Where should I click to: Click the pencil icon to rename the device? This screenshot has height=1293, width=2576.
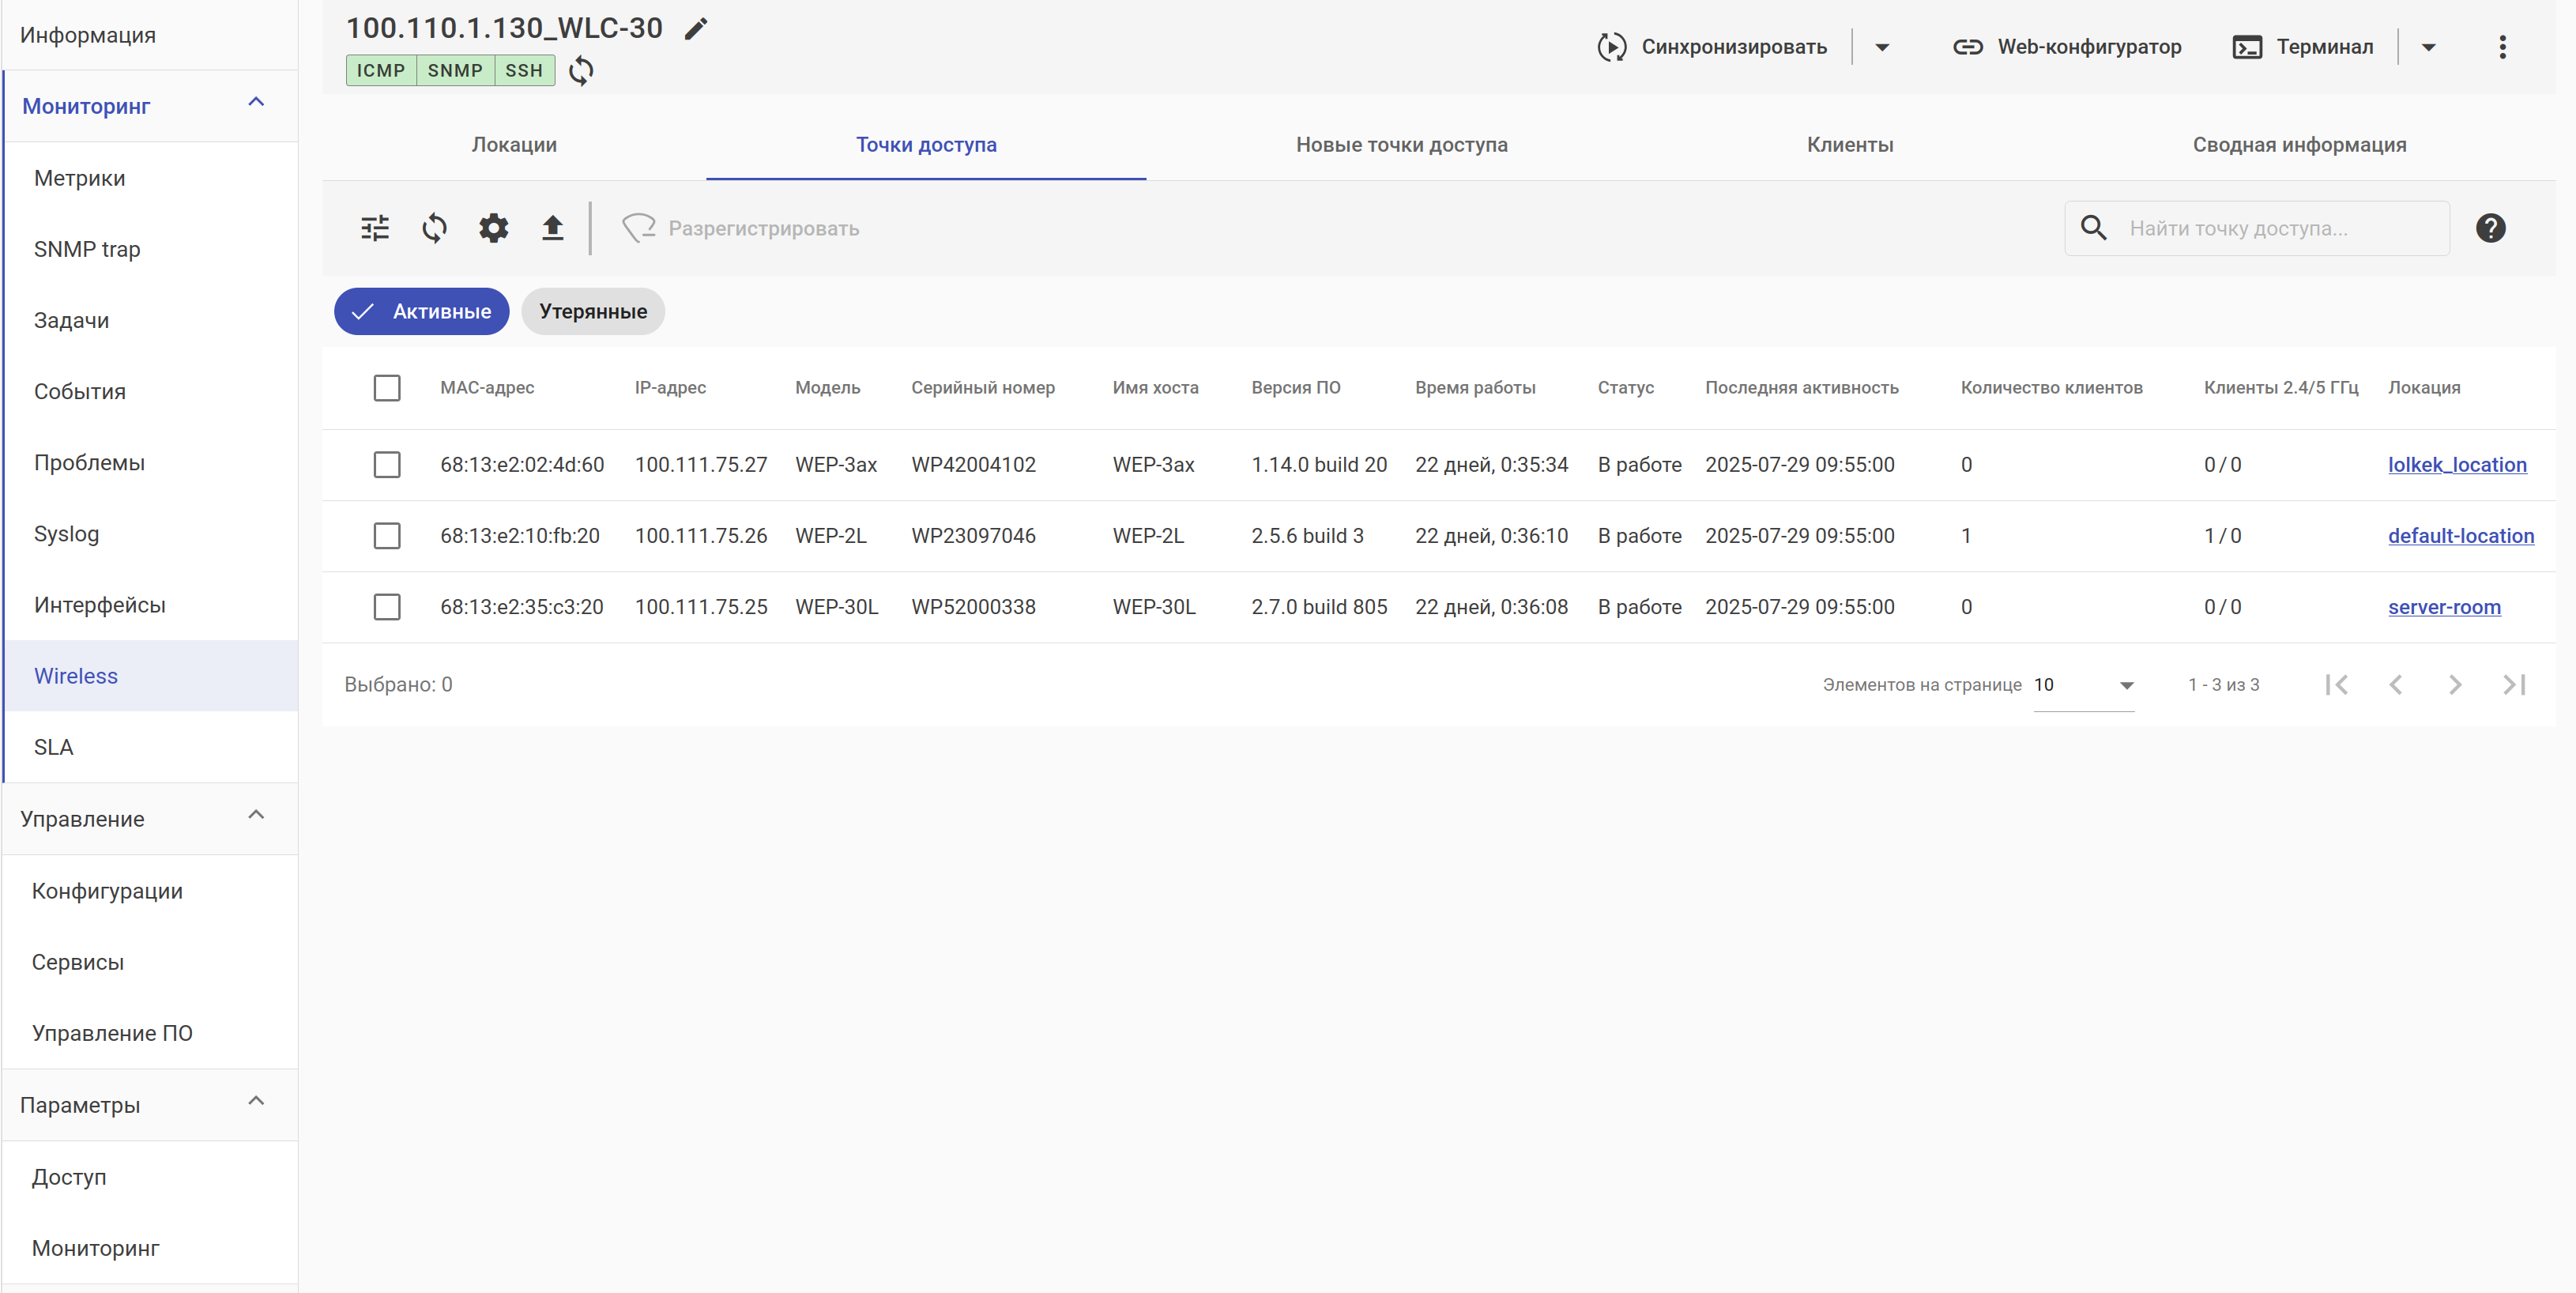[695, 29]
